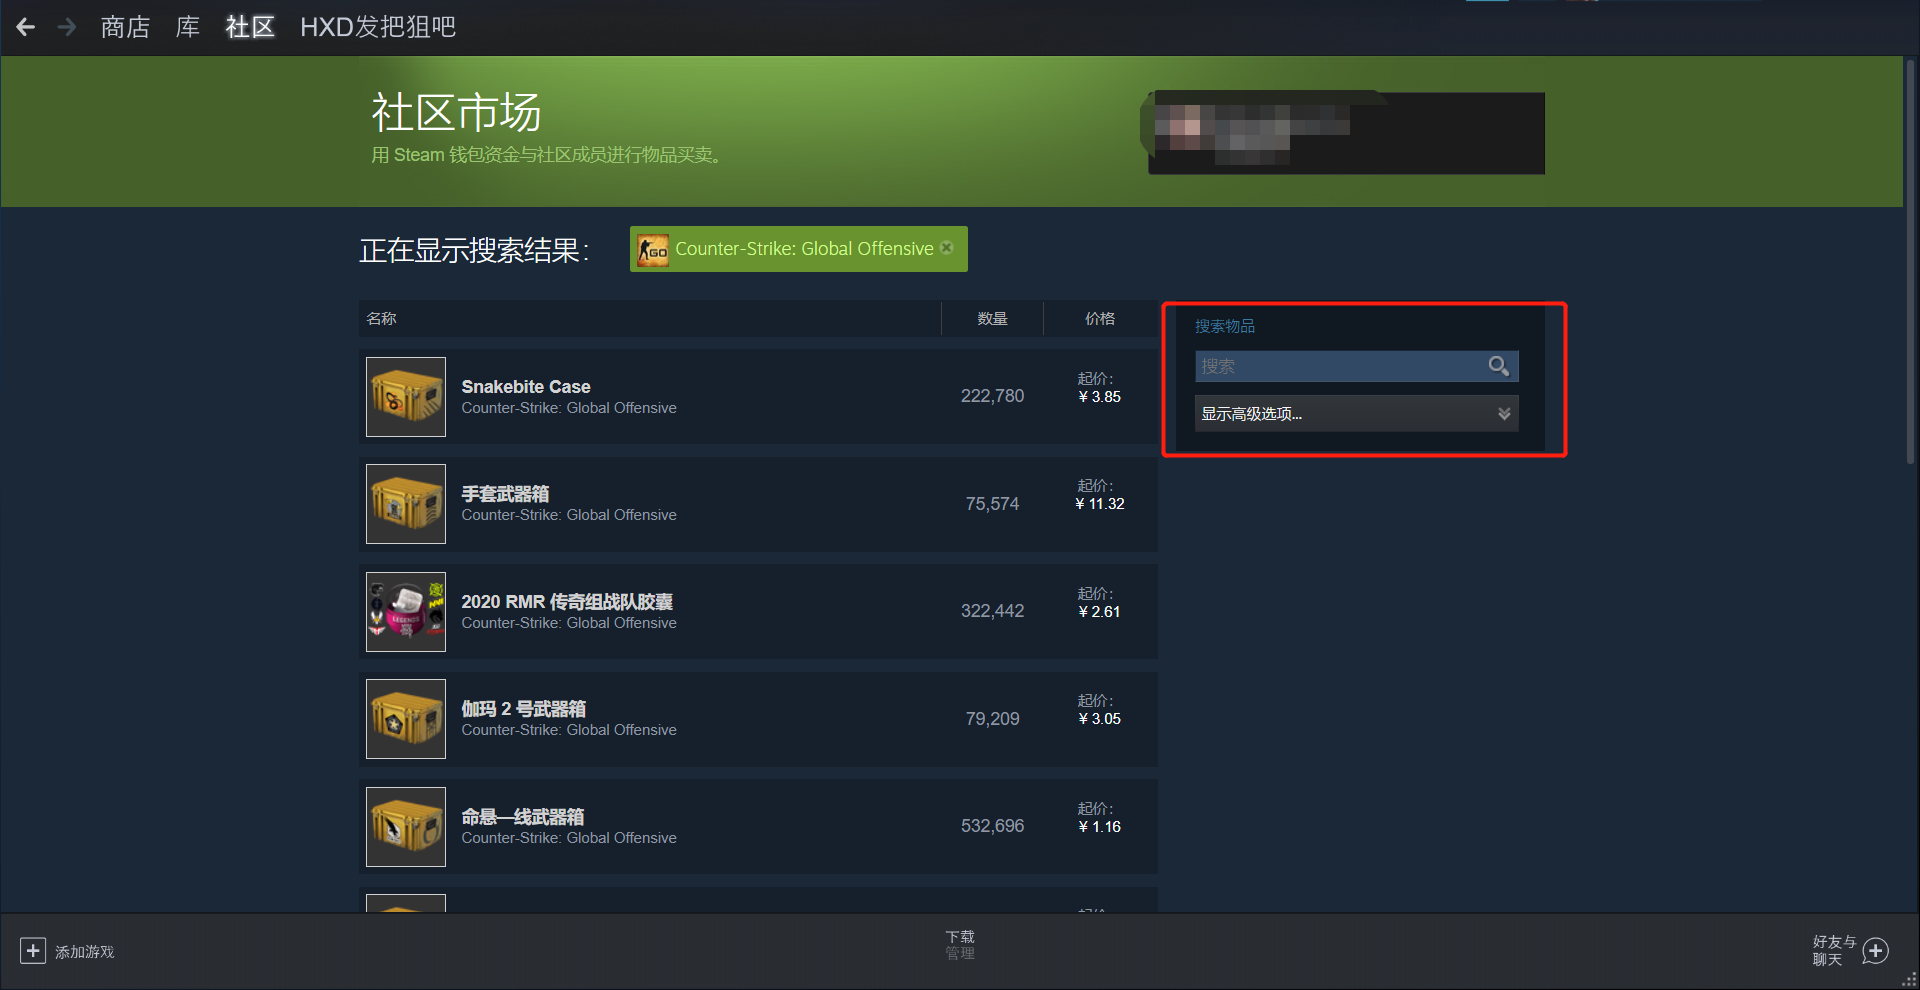Expand the 显示高级选项 dropdown

(x=1357, y=414)
